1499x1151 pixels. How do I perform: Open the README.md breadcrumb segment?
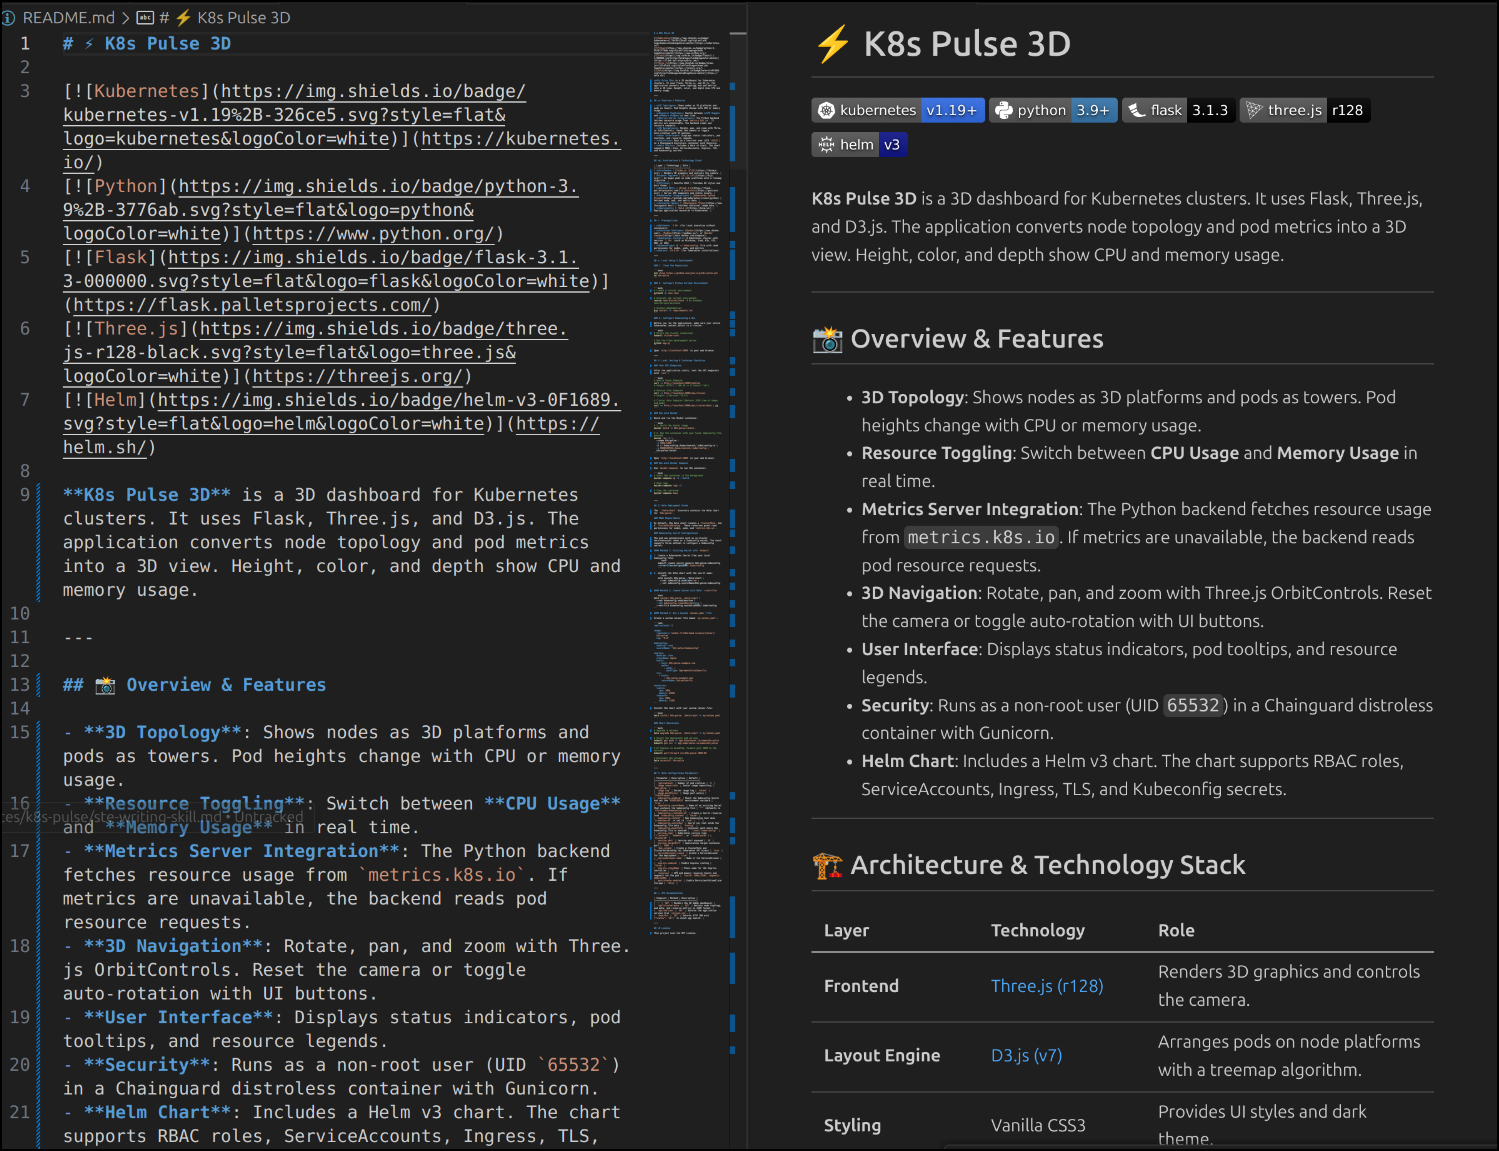68,17
